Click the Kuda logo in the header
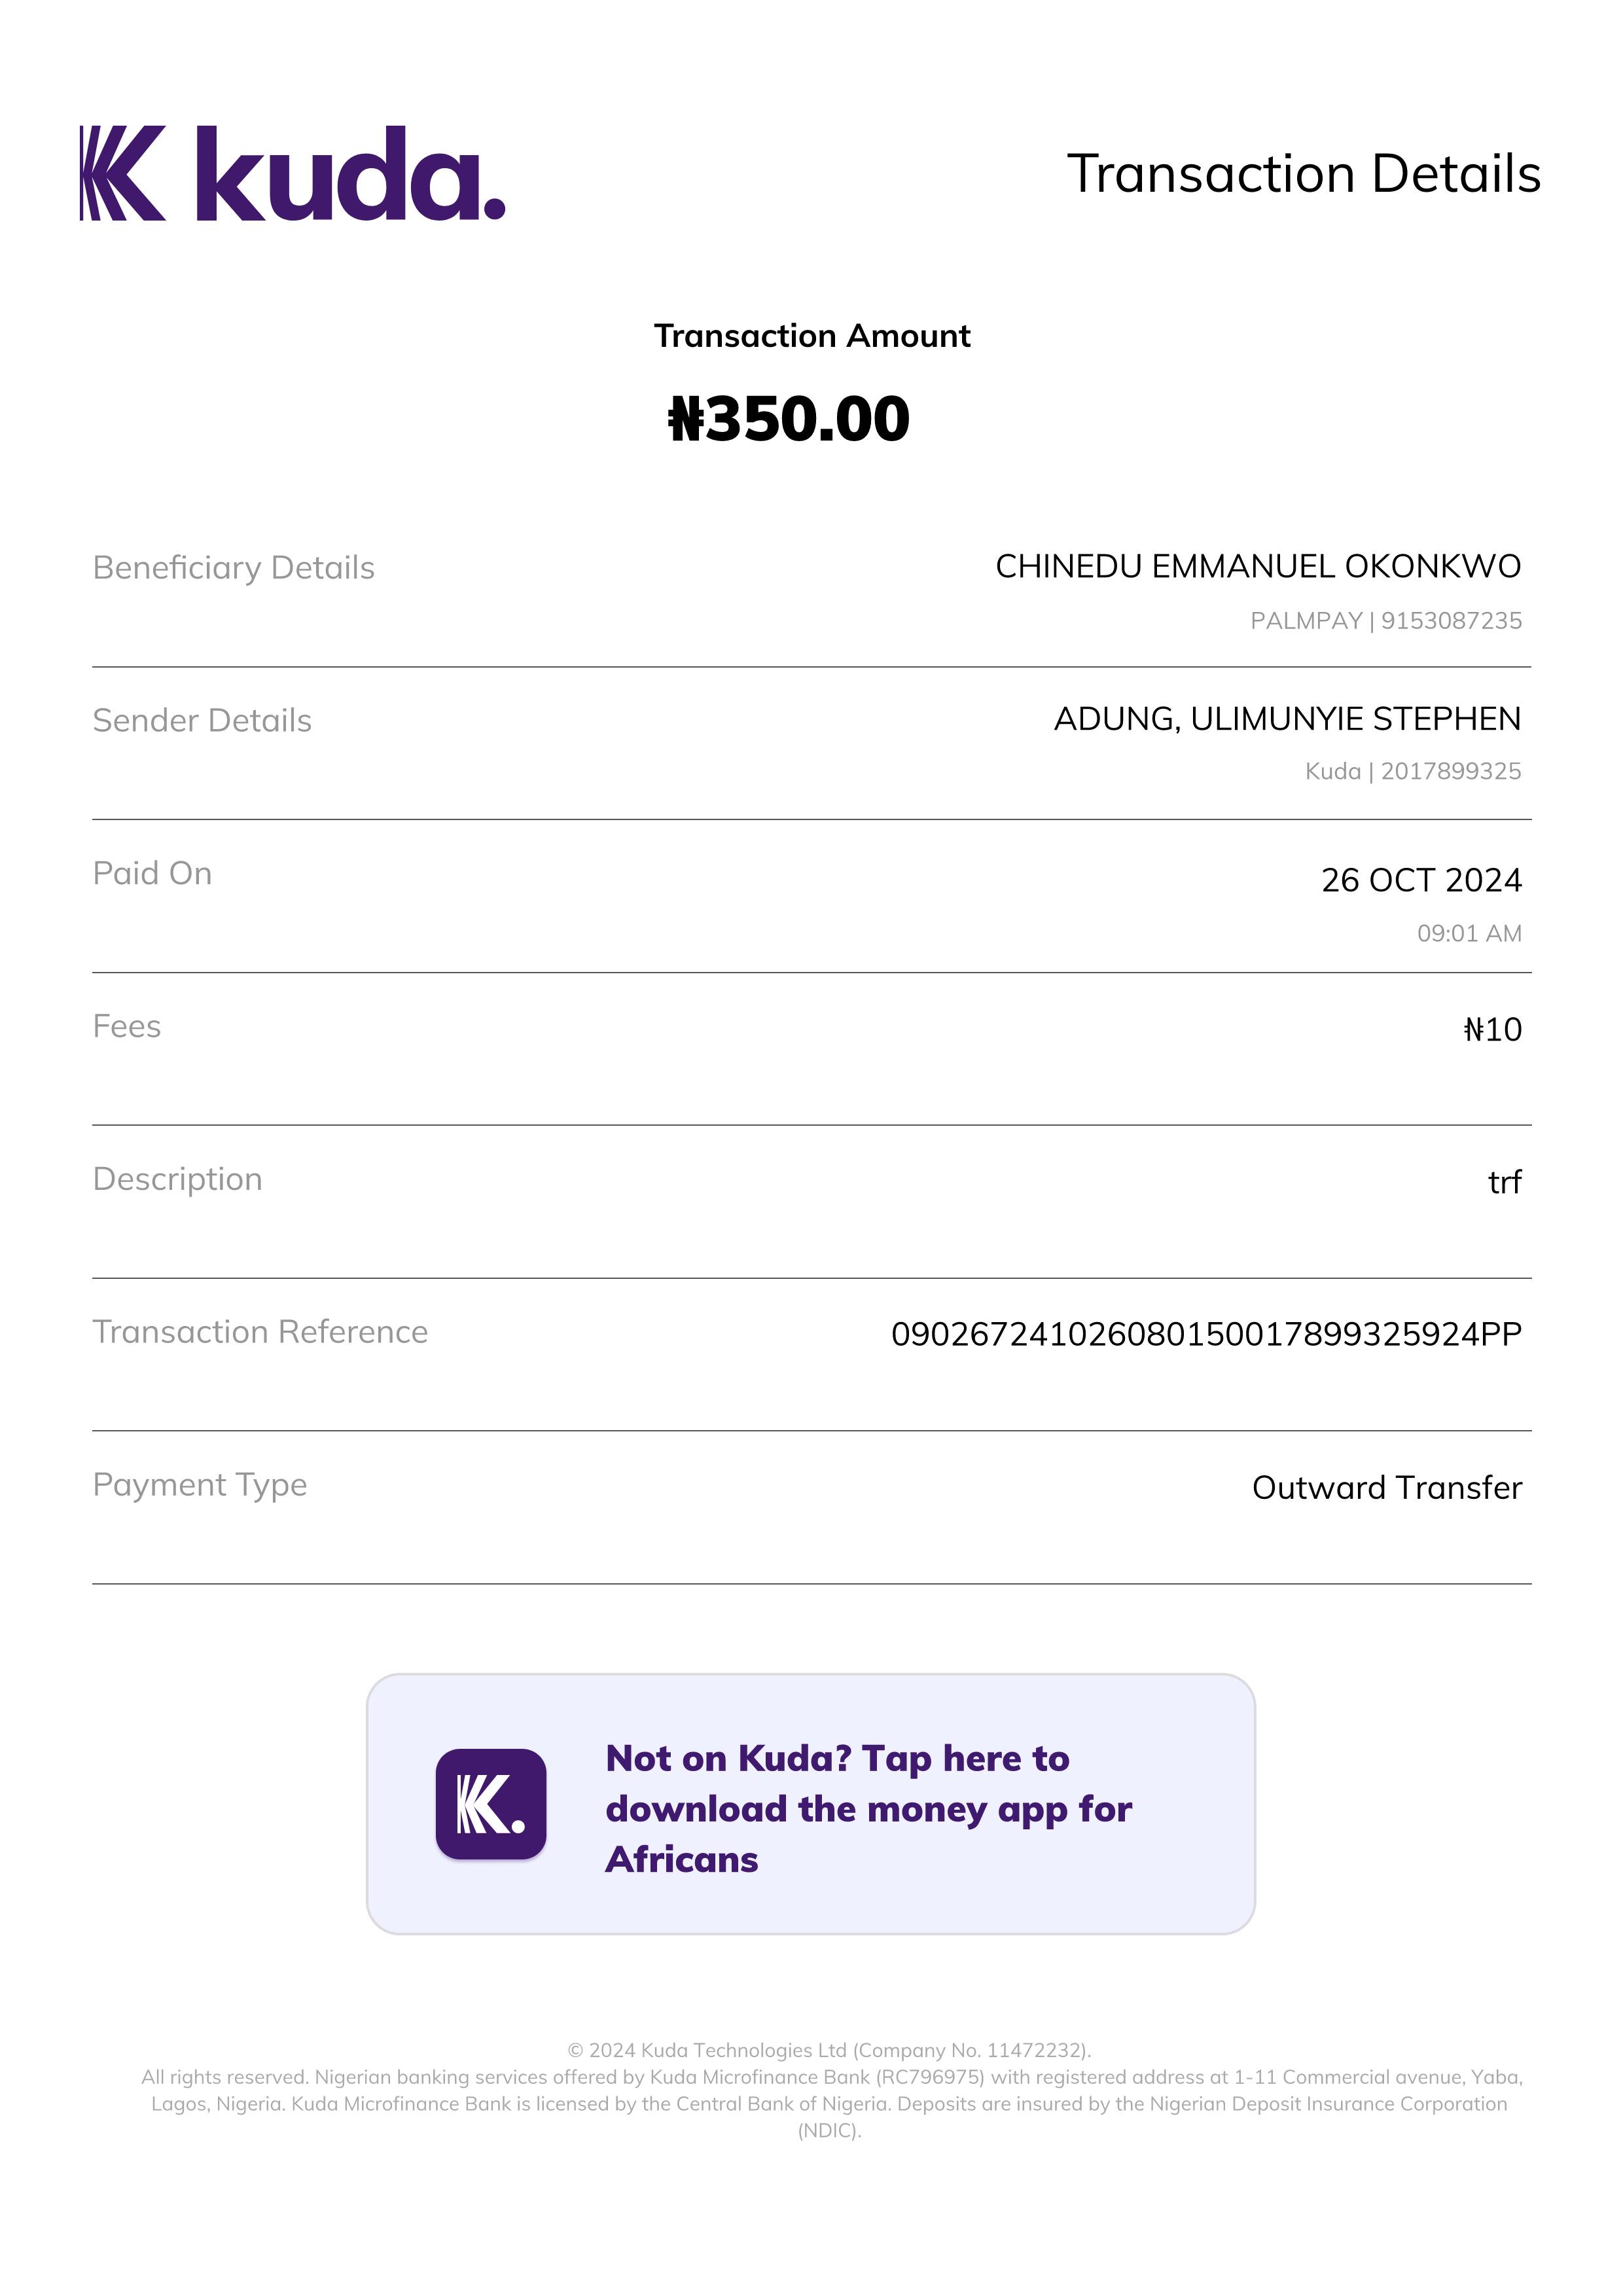Image resolution: width=1623 pixels, height=2296 pixels. (x=292, y=173)
